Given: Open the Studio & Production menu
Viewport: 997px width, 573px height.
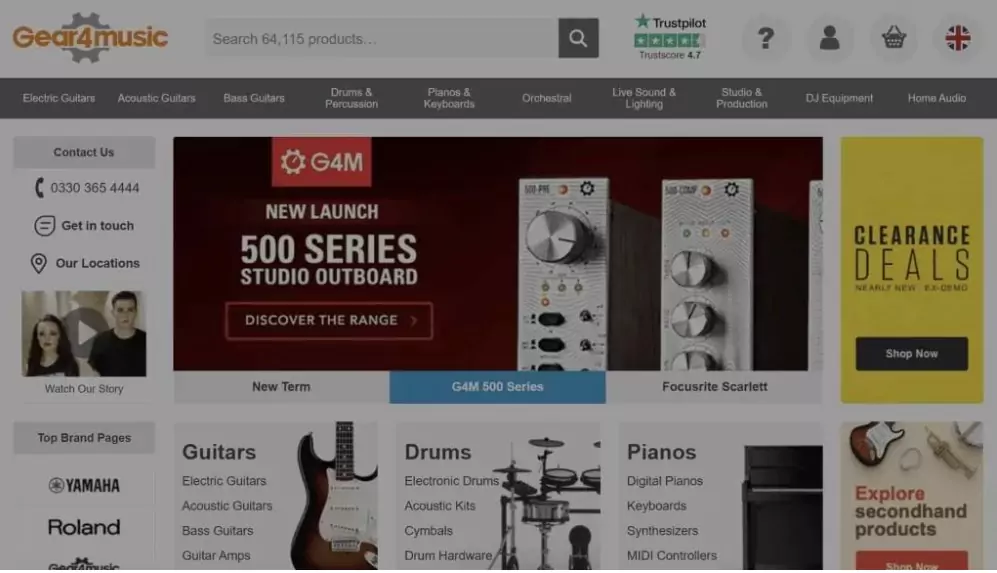Looking at the screenshot, I should point(741,98).
